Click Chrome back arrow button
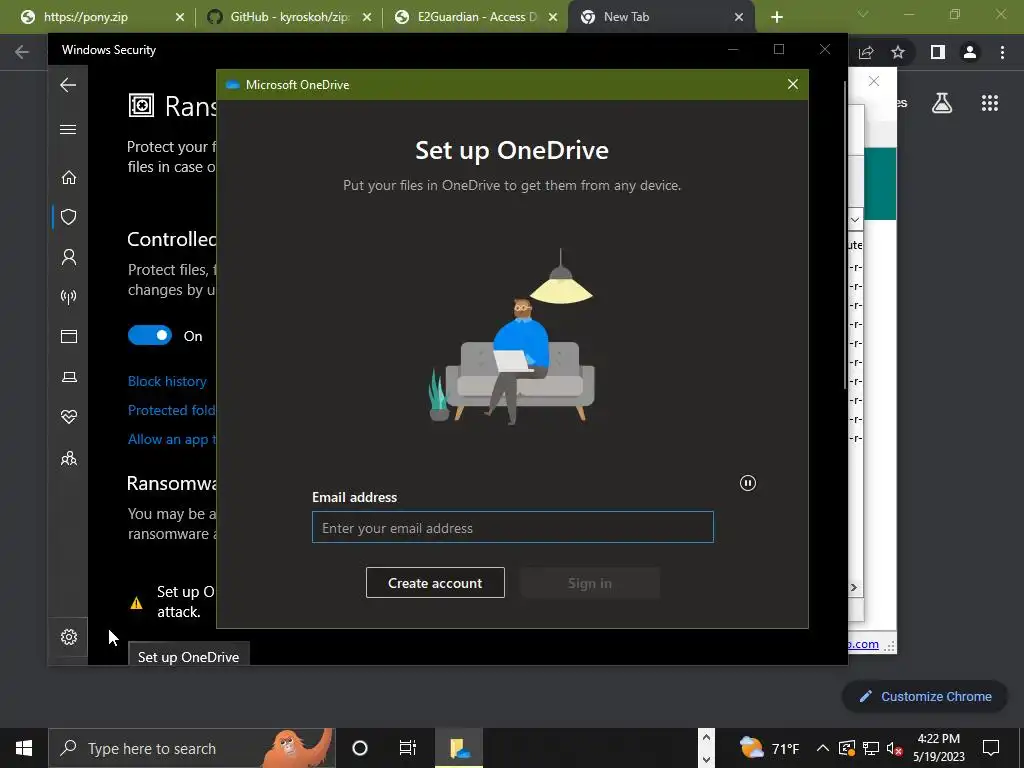This screenshot has height=768, width=1024. pos(22,52)
